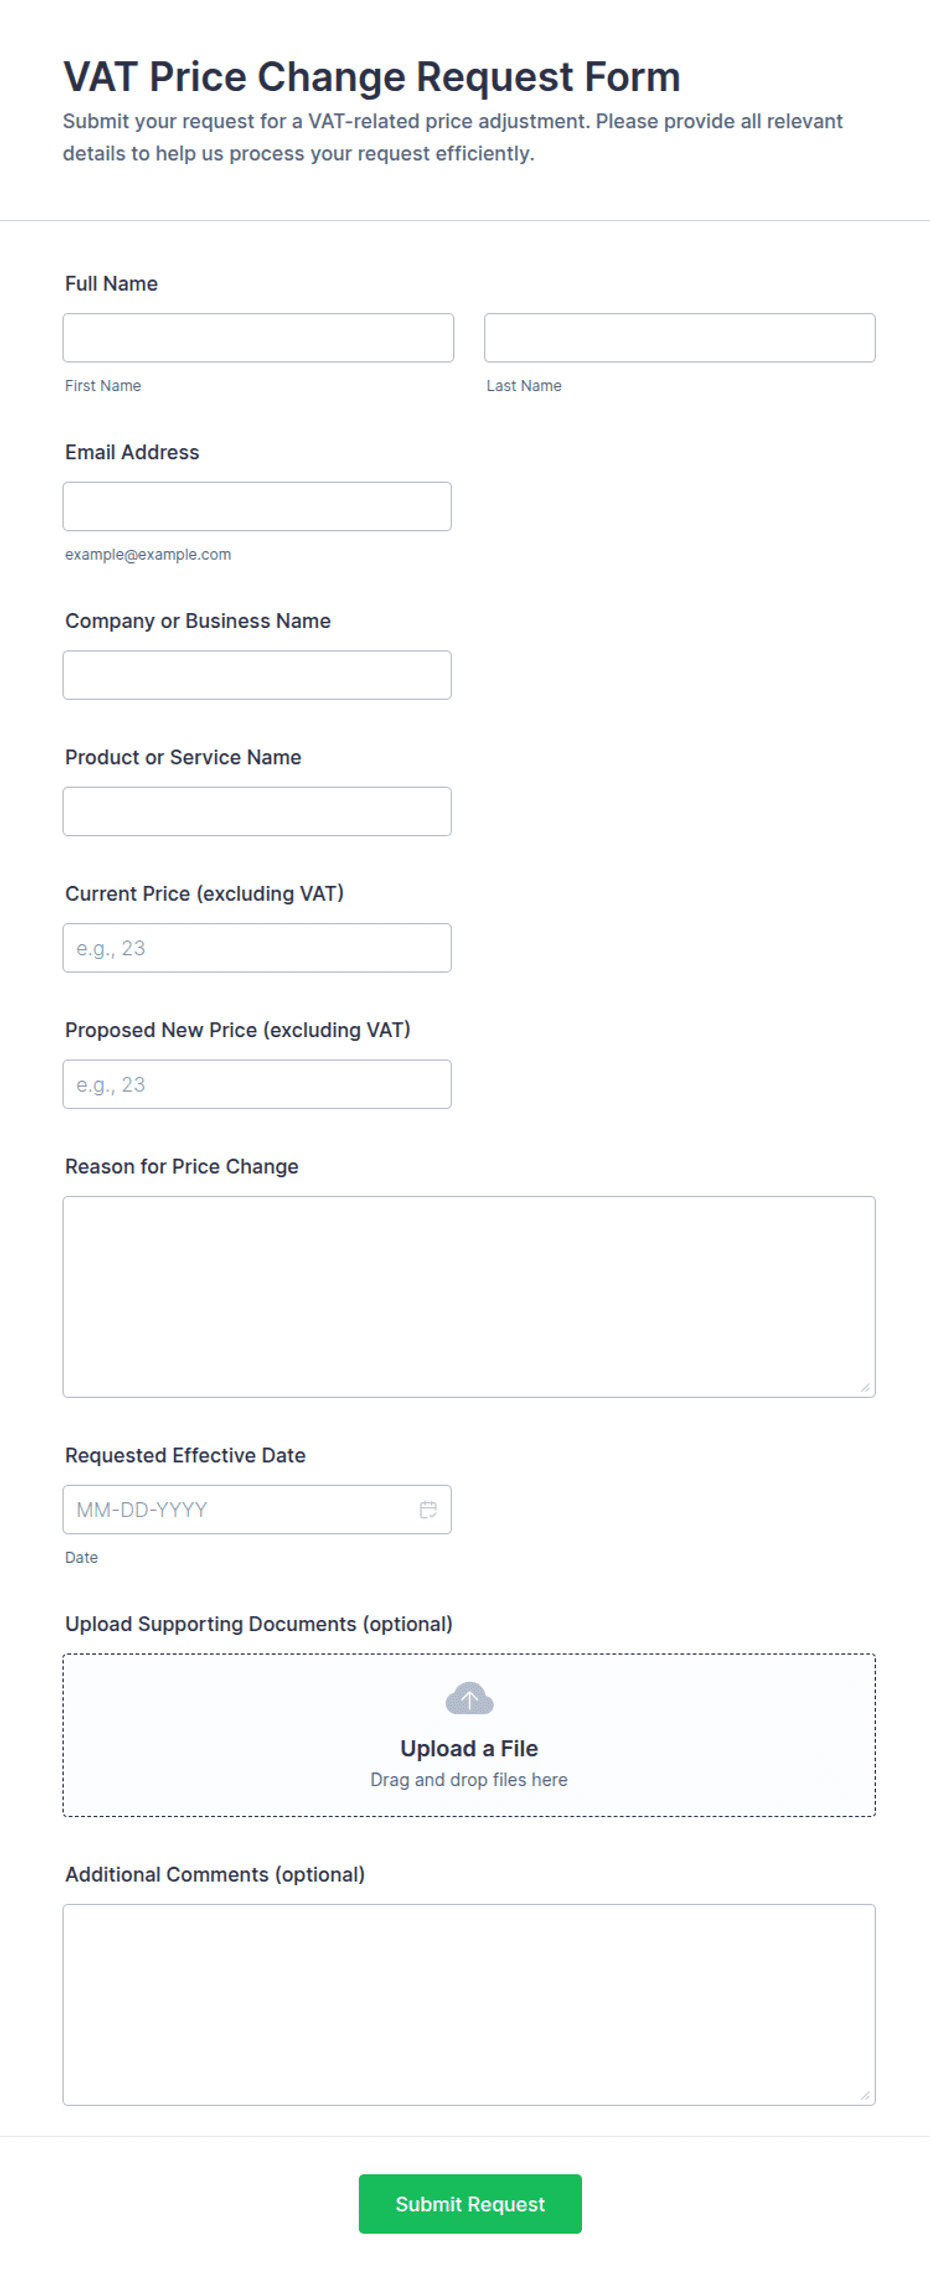930x2283 pixels.
Task: Click the Full Name label
Action: click(111, 284)
